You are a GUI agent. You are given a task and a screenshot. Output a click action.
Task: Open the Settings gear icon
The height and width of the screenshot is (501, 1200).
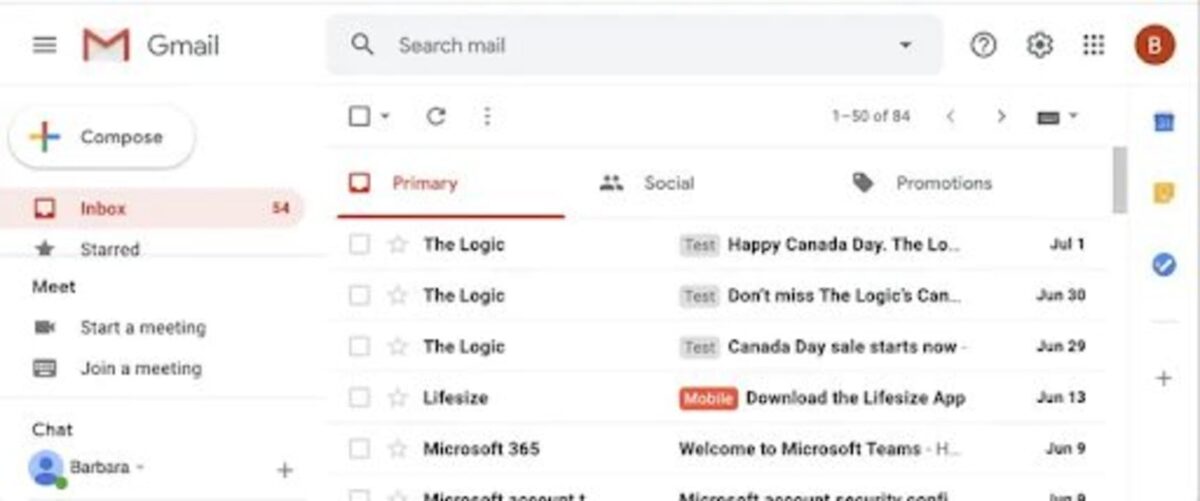point(1040,45)
